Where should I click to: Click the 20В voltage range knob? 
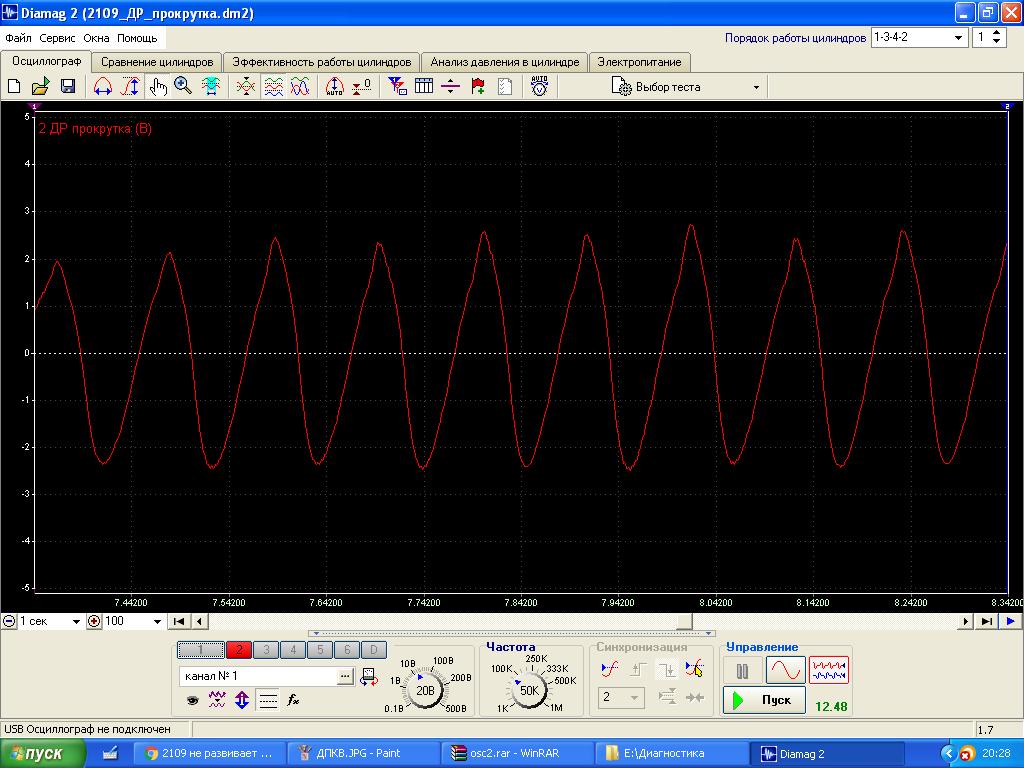coord(426,690)
